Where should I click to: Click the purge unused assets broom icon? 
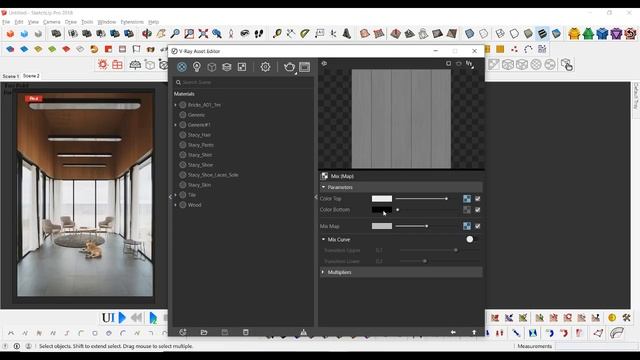click(303, 332)
